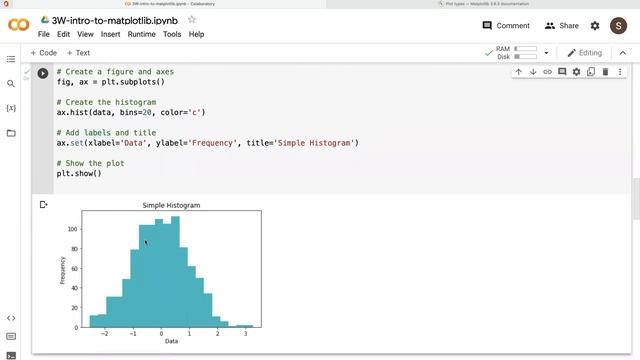Add a new Code cell

click(x=44, y=53)
